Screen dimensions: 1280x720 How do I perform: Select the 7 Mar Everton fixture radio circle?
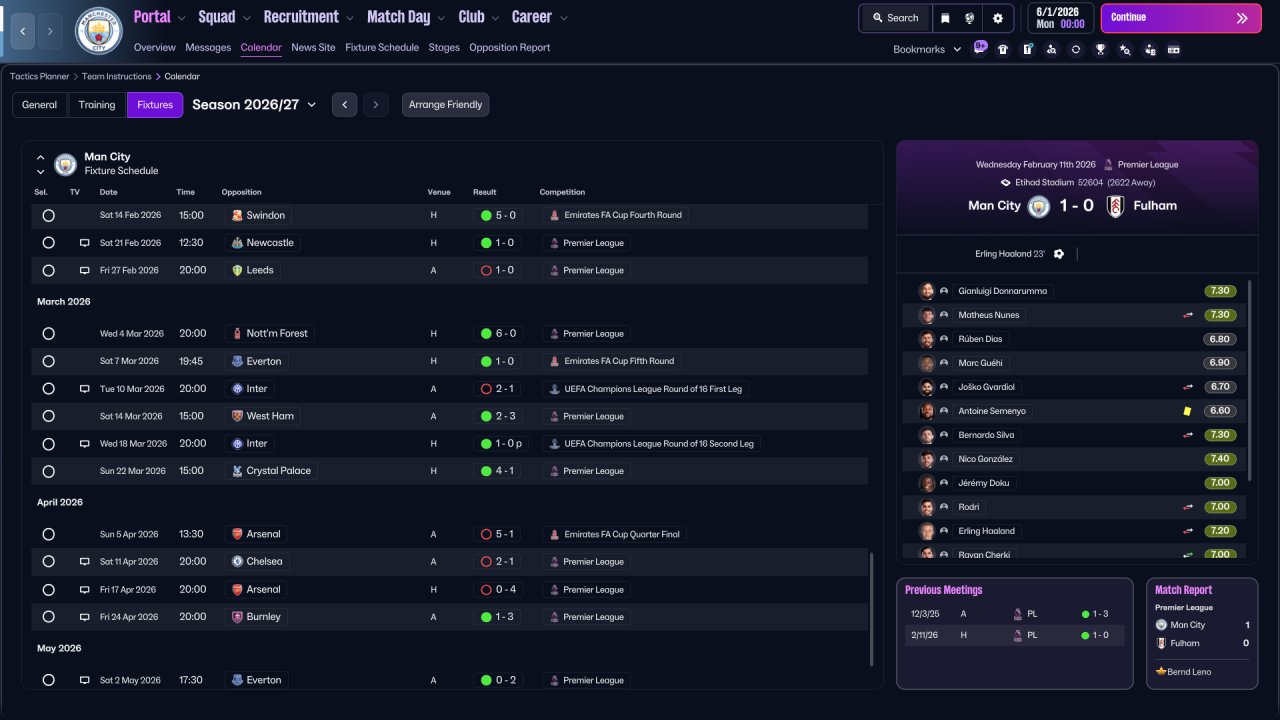[x=48, y=361]
